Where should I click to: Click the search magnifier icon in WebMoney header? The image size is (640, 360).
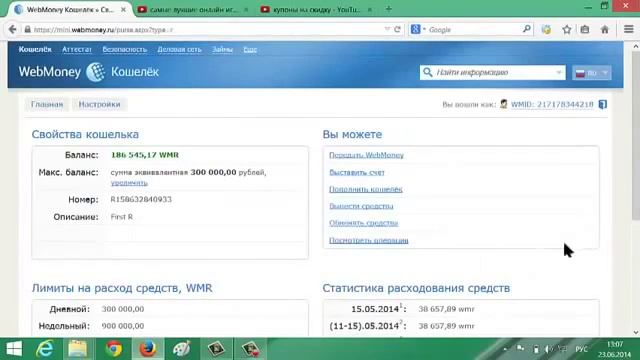coord(427,72)
